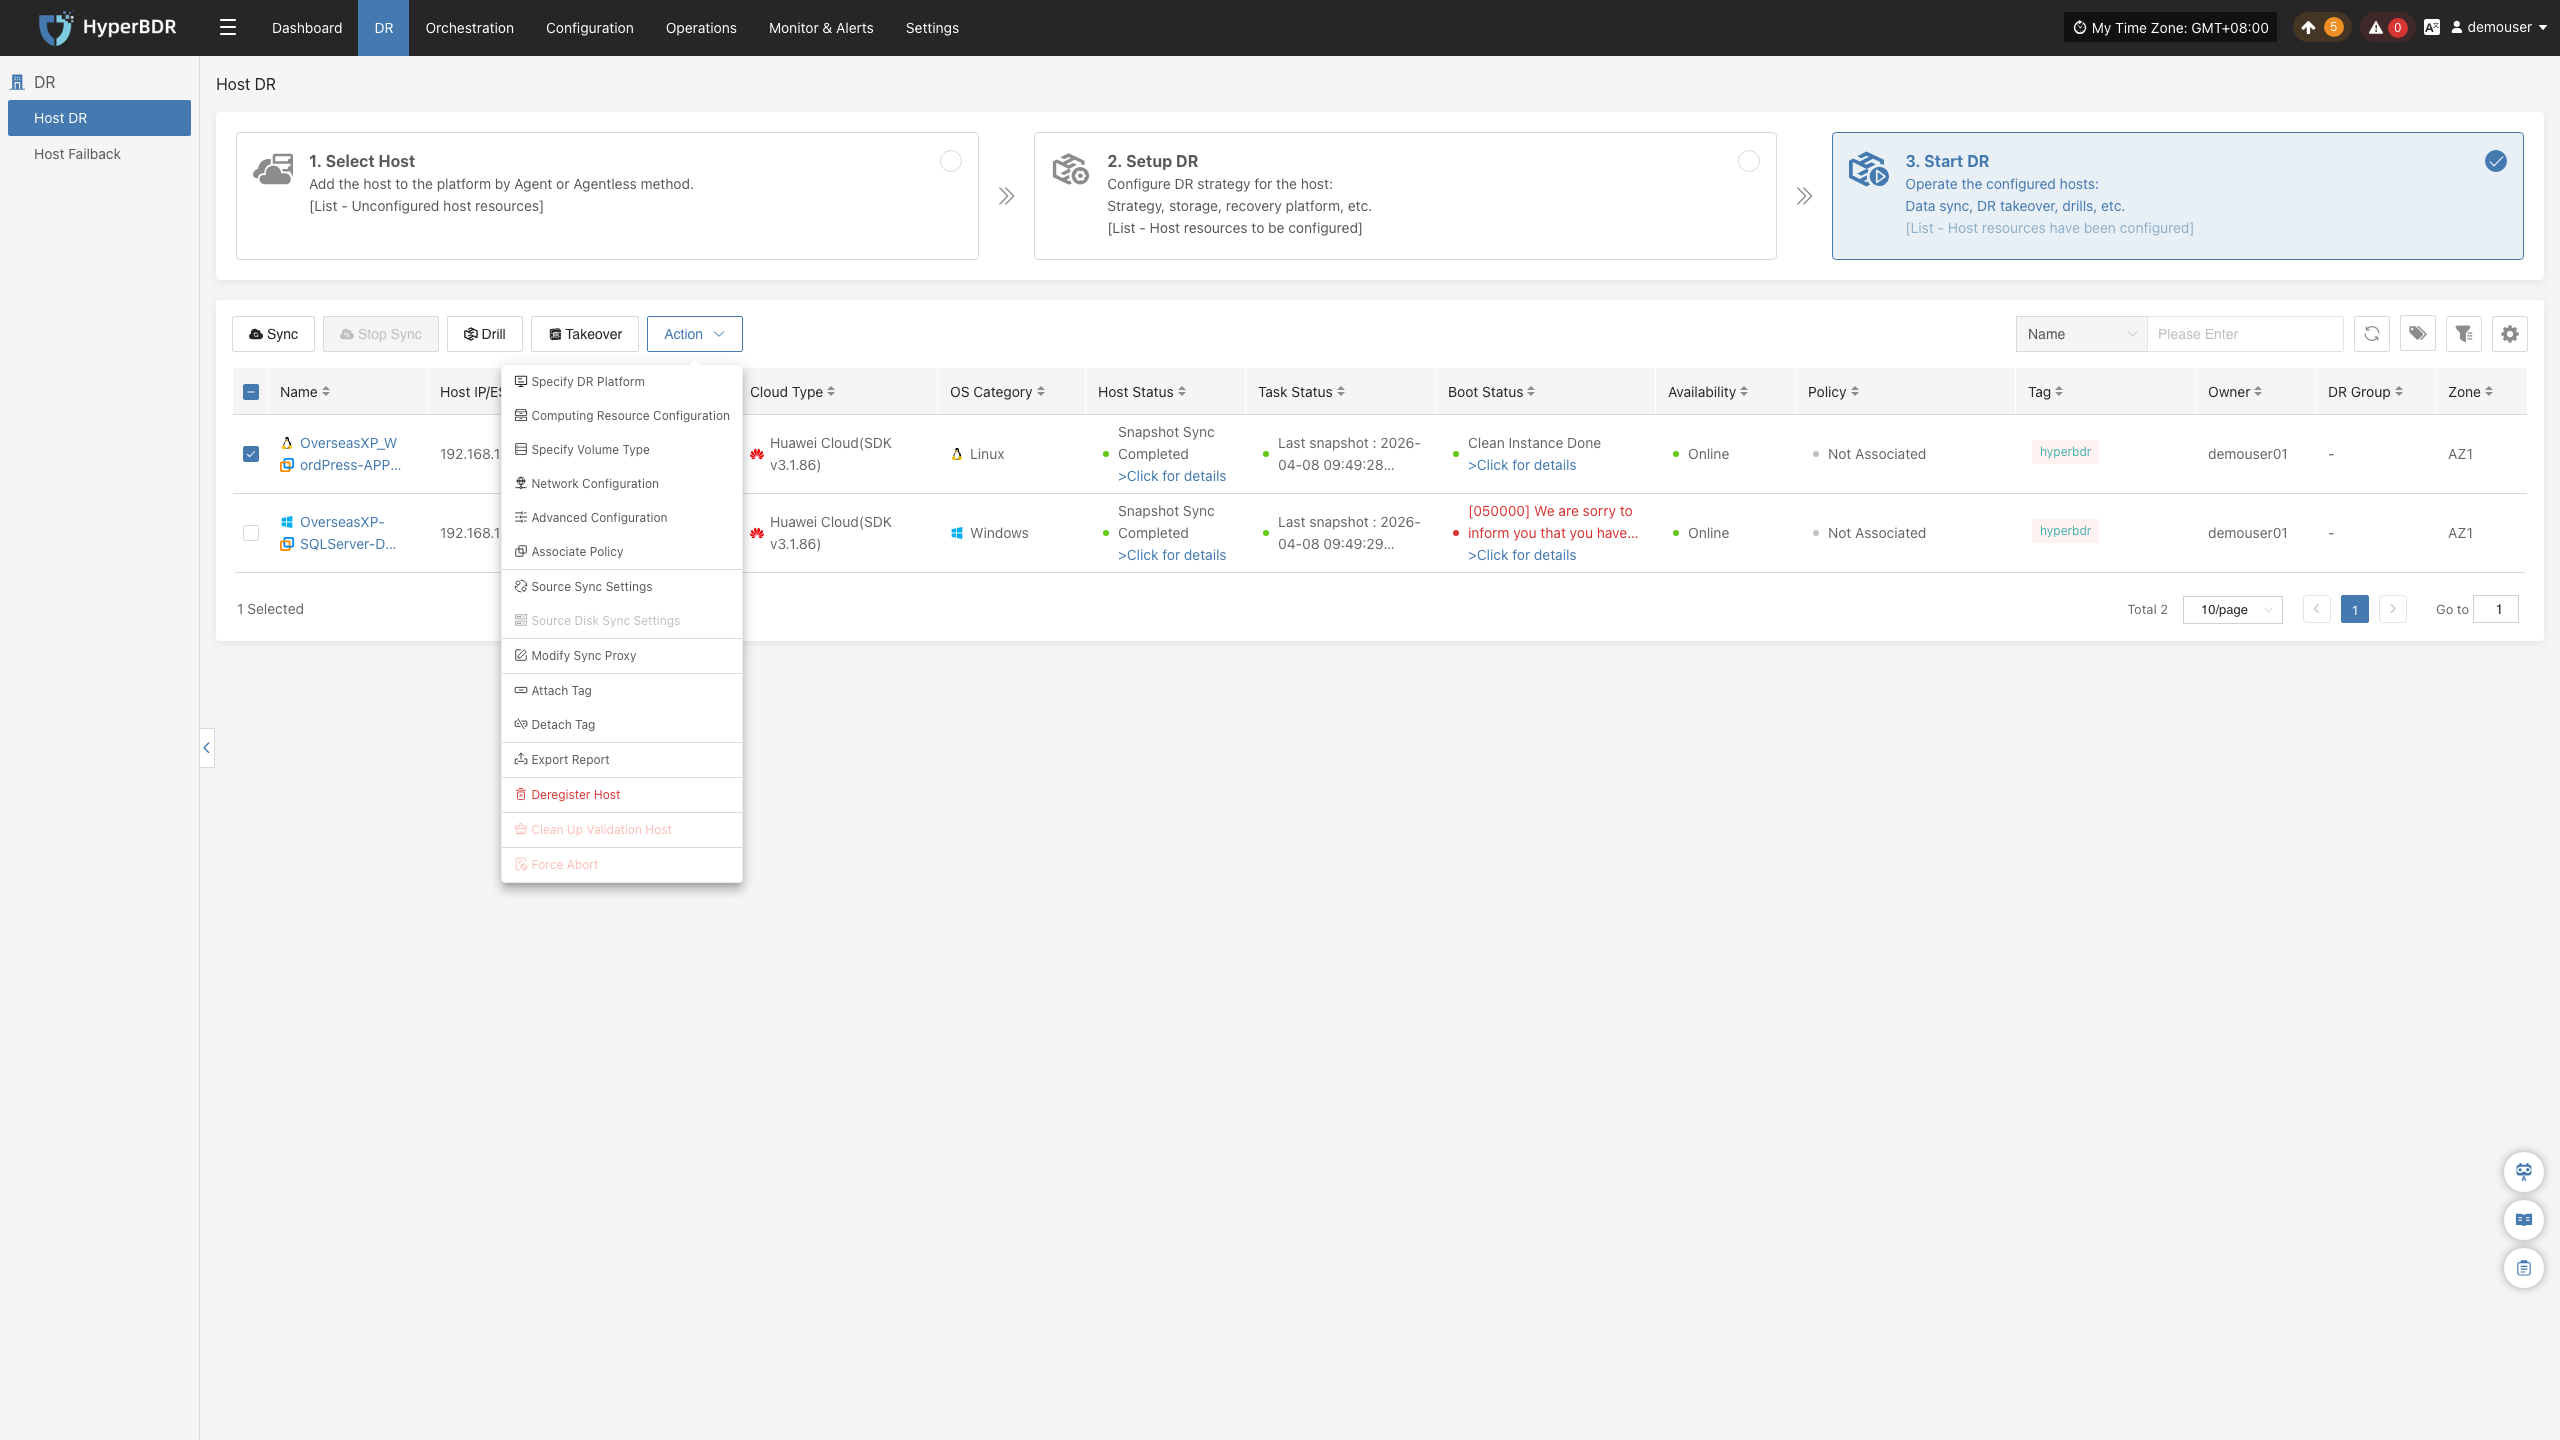The height and width of the screenshot is (1440, 2560).
Task: Open the tag filter icon
Action: coord(2417,334)
